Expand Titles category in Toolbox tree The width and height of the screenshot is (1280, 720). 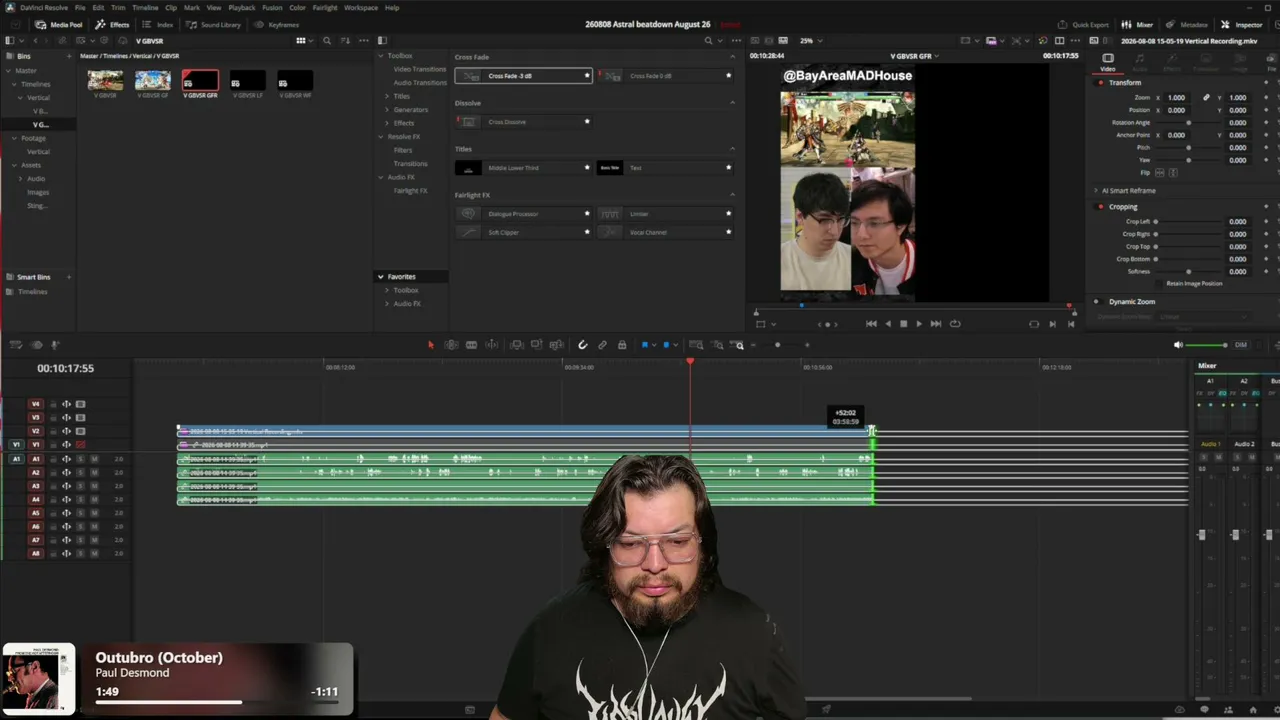click(x=388, y=96)
